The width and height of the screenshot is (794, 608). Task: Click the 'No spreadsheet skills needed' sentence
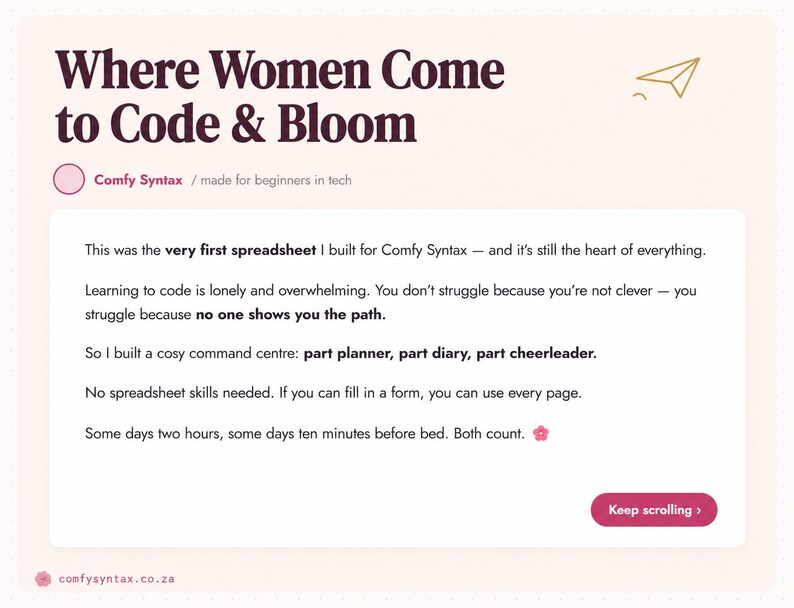(x=179, y=393)
